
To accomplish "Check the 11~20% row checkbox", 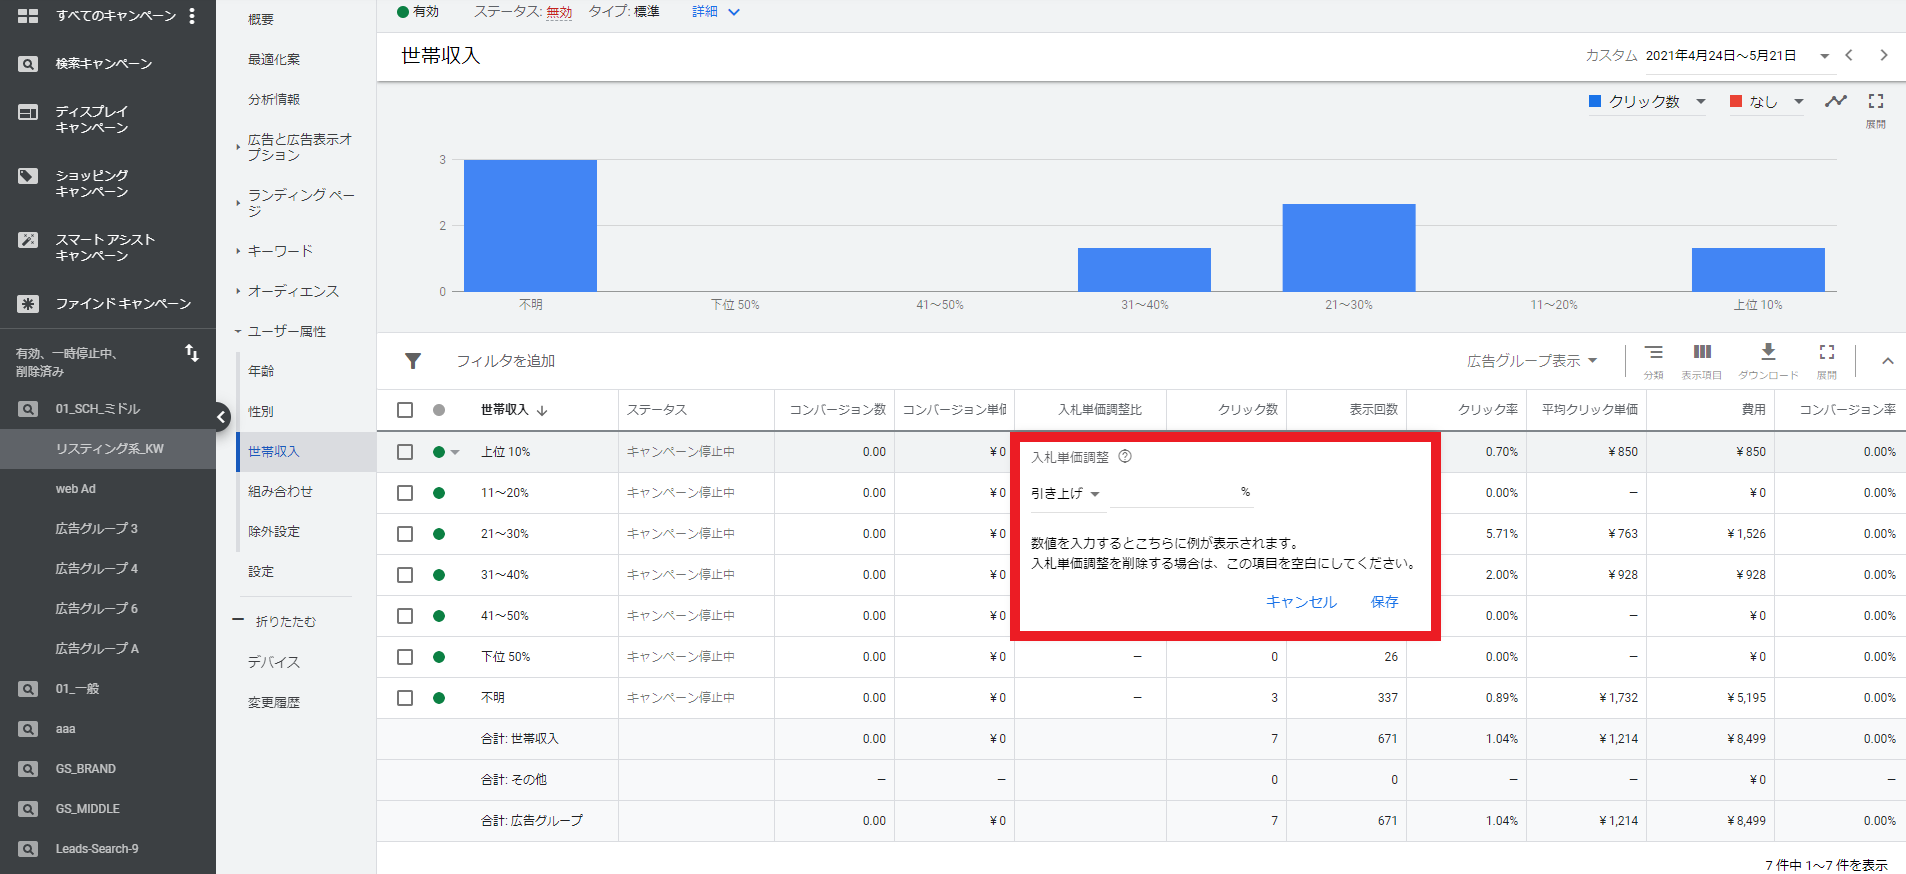I will click(405, 493).
